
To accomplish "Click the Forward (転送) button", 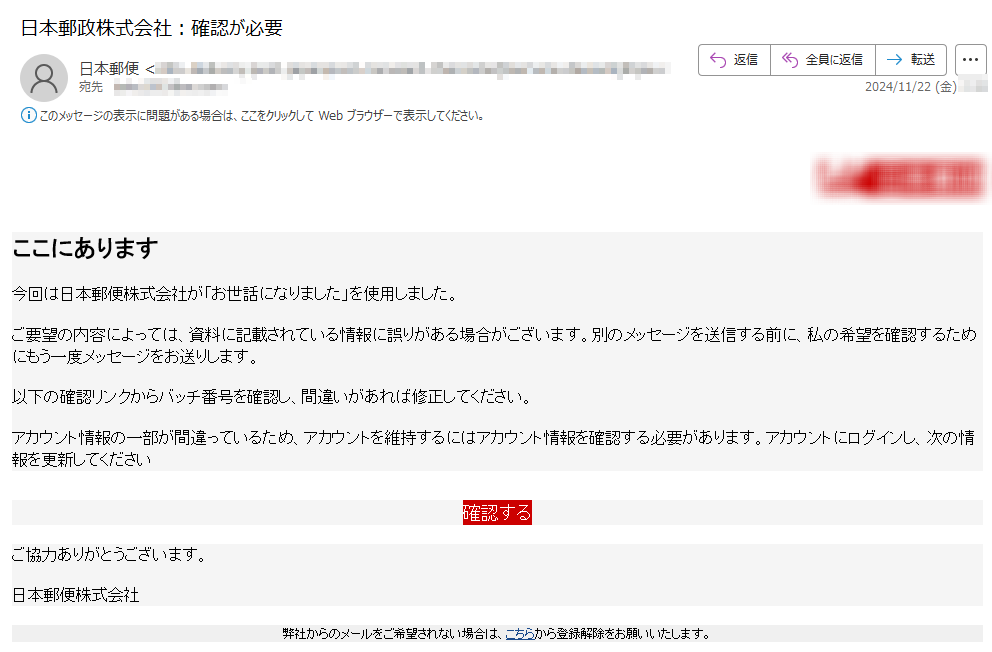I will (x=911, y=60).
